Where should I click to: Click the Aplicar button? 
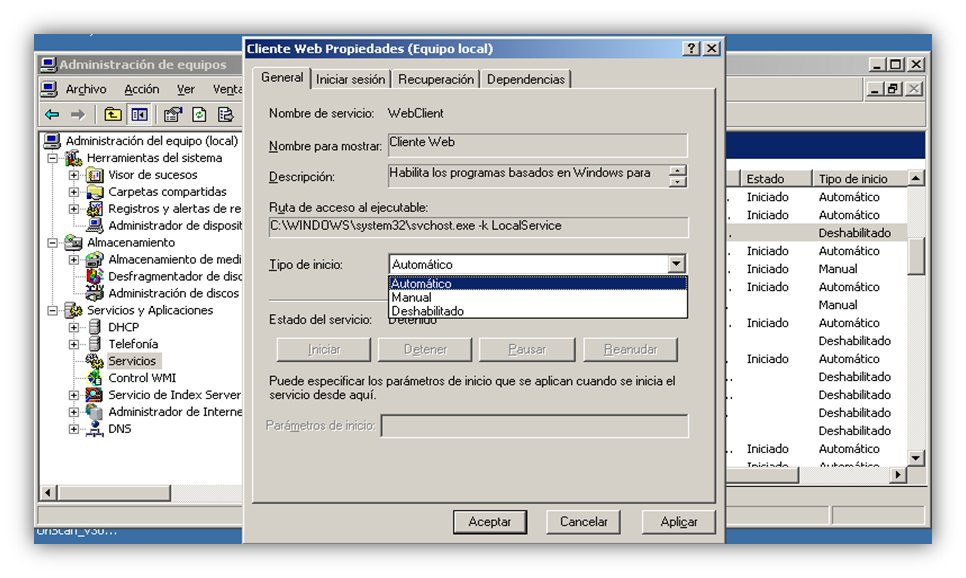click(x=679, y=522)
